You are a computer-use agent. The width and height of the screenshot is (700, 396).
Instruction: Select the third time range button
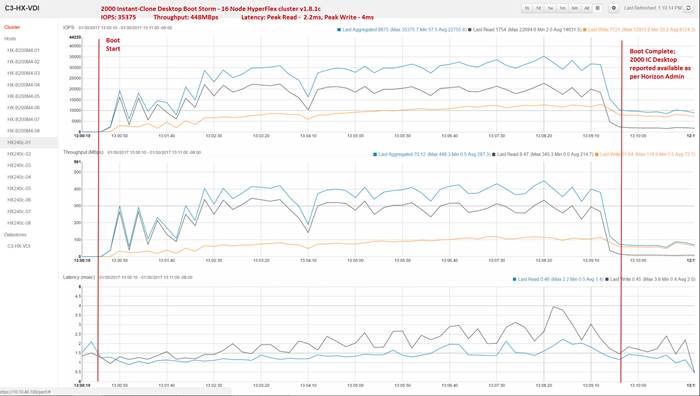pos(550,8)
